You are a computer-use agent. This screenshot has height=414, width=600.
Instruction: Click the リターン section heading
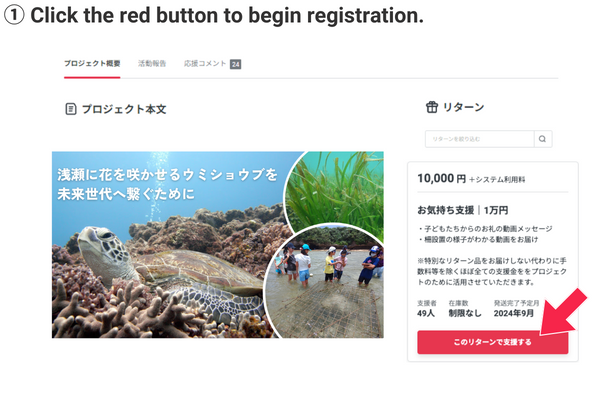coord(463,107)
